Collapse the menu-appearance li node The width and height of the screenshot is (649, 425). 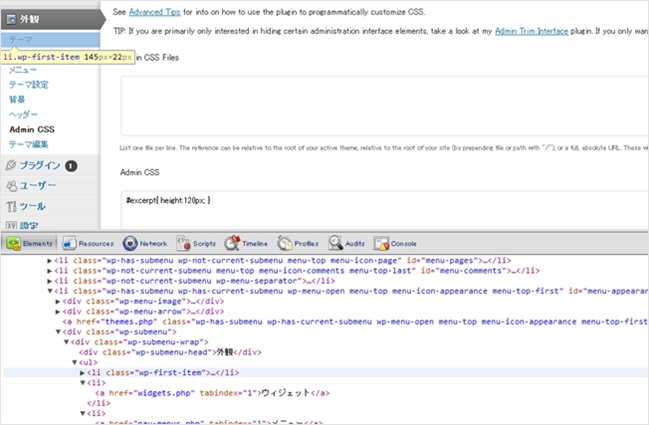click(x=49, y=291)
